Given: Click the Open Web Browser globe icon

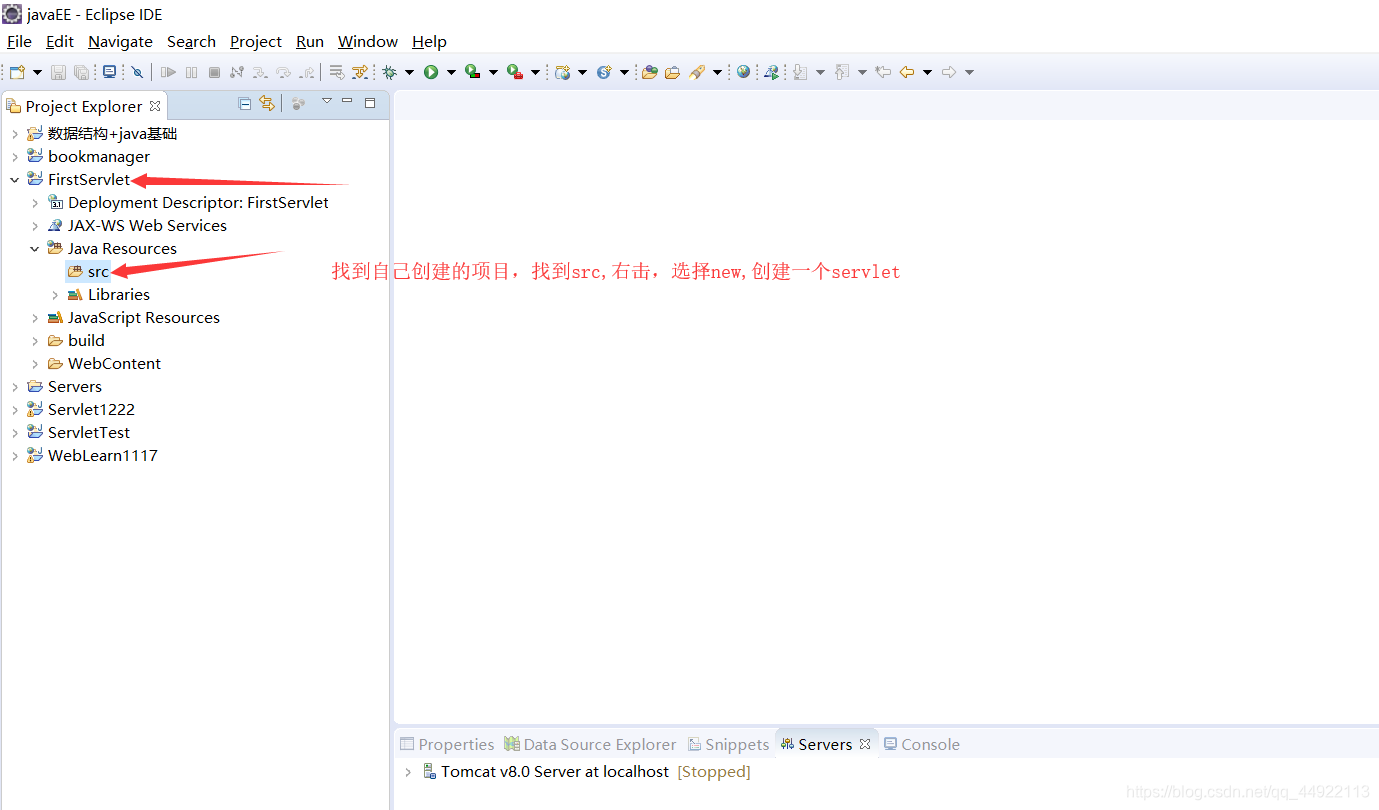Looking at the screenshot, I should (743, 72).
